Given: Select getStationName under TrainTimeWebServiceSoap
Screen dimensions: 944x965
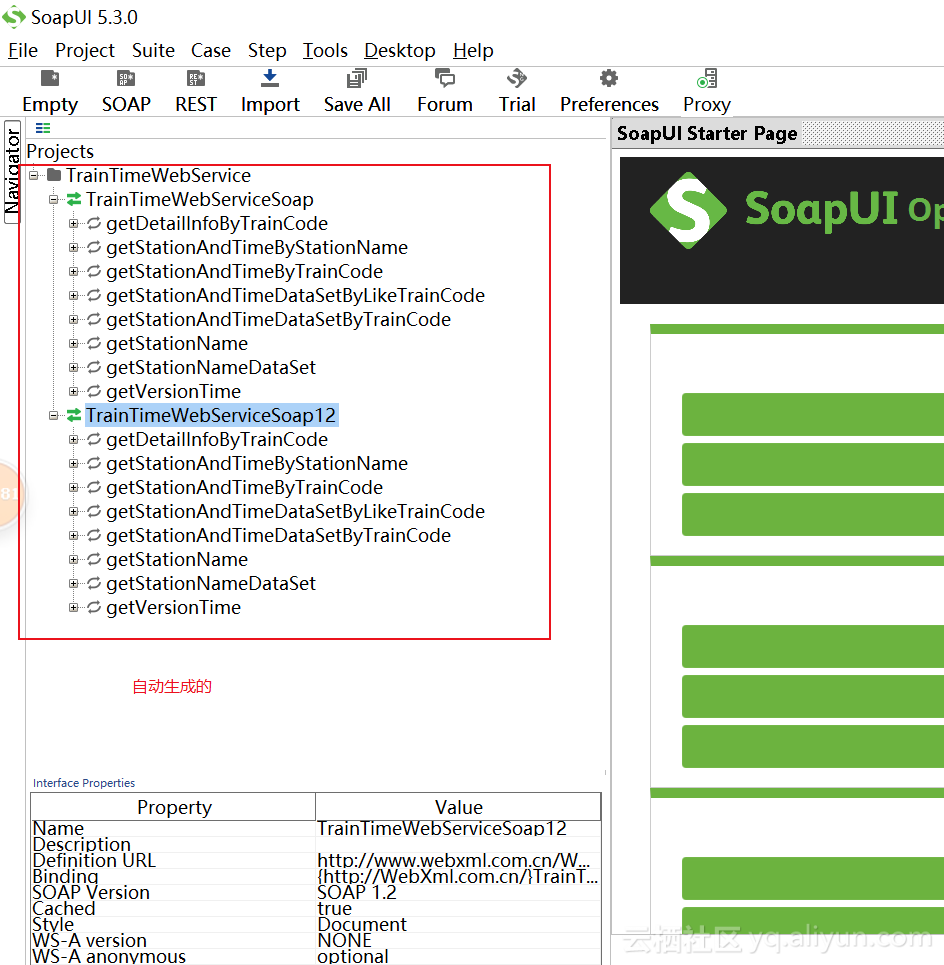Looking at the screenshot, I should pyautogui.click(x=177, y=343).
